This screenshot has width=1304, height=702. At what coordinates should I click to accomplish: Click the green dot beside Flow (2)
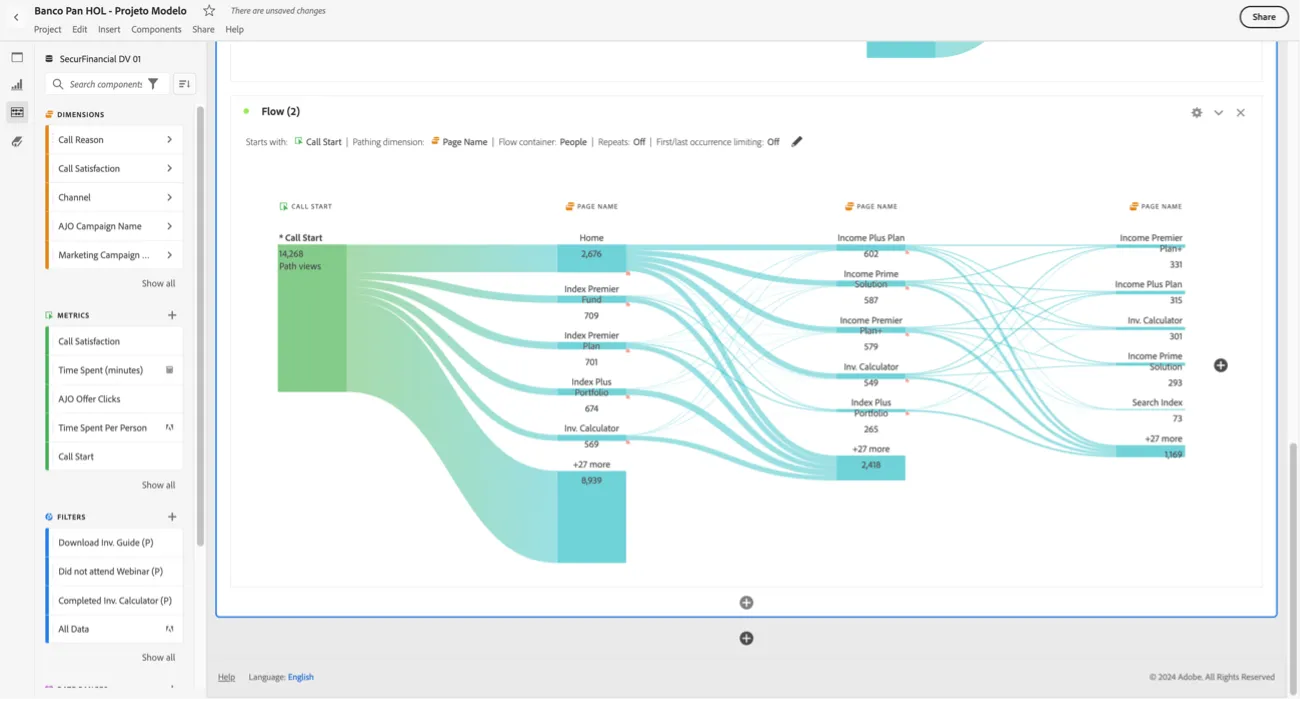pos(246,112)
